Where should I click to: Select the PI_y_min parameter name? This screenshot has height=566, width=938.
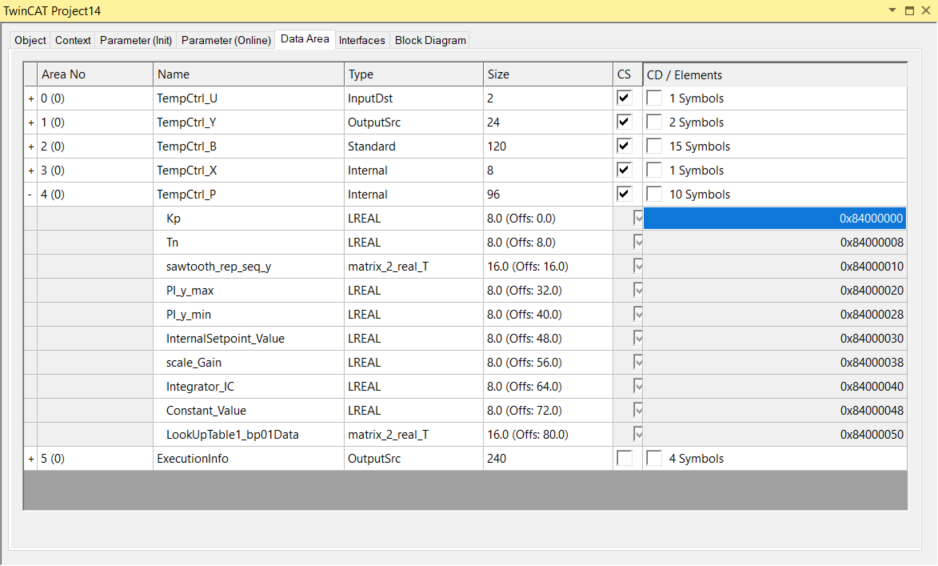pos(188,315)
